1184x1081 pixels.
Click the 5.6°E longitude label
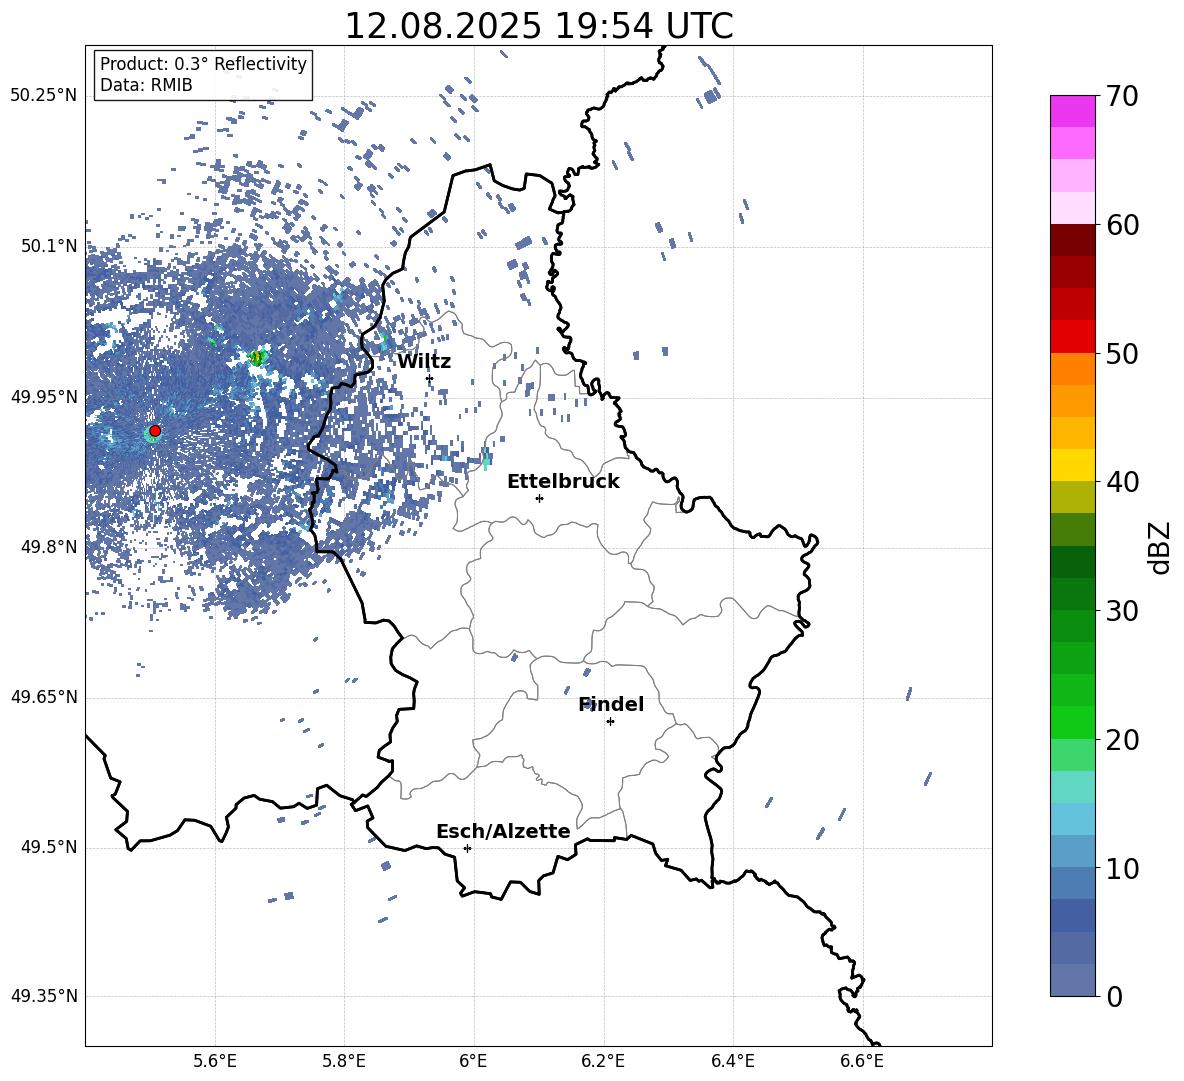click(215, 1061)
